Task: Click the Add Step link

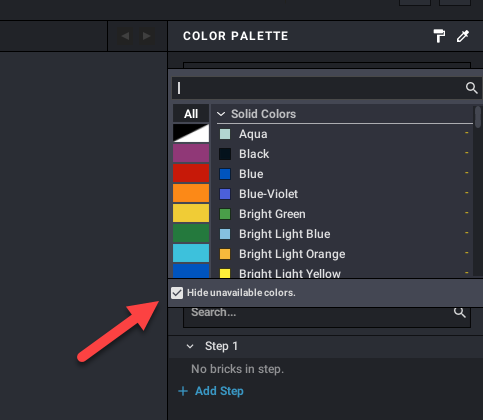Action: click(219, 391)
